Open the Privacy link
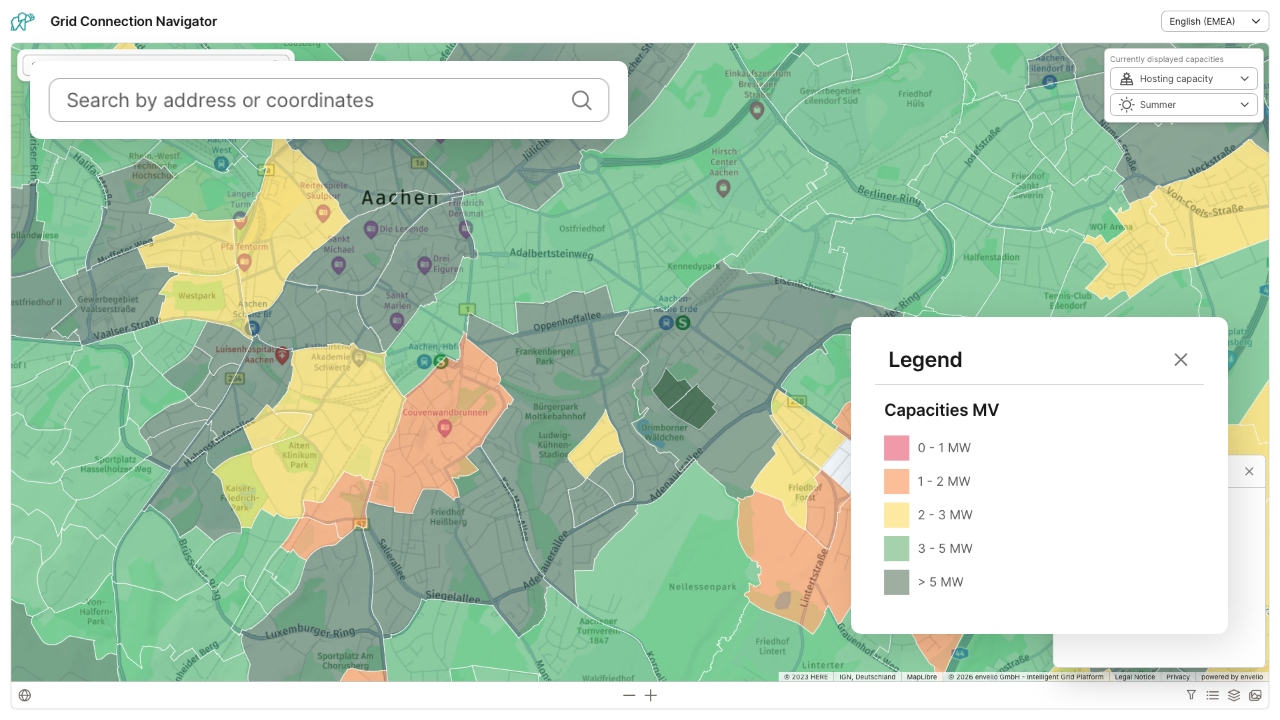Image resolution: width=1280 pixels, height=720 pixels. pyautogui.click(x=1178, y=677)
